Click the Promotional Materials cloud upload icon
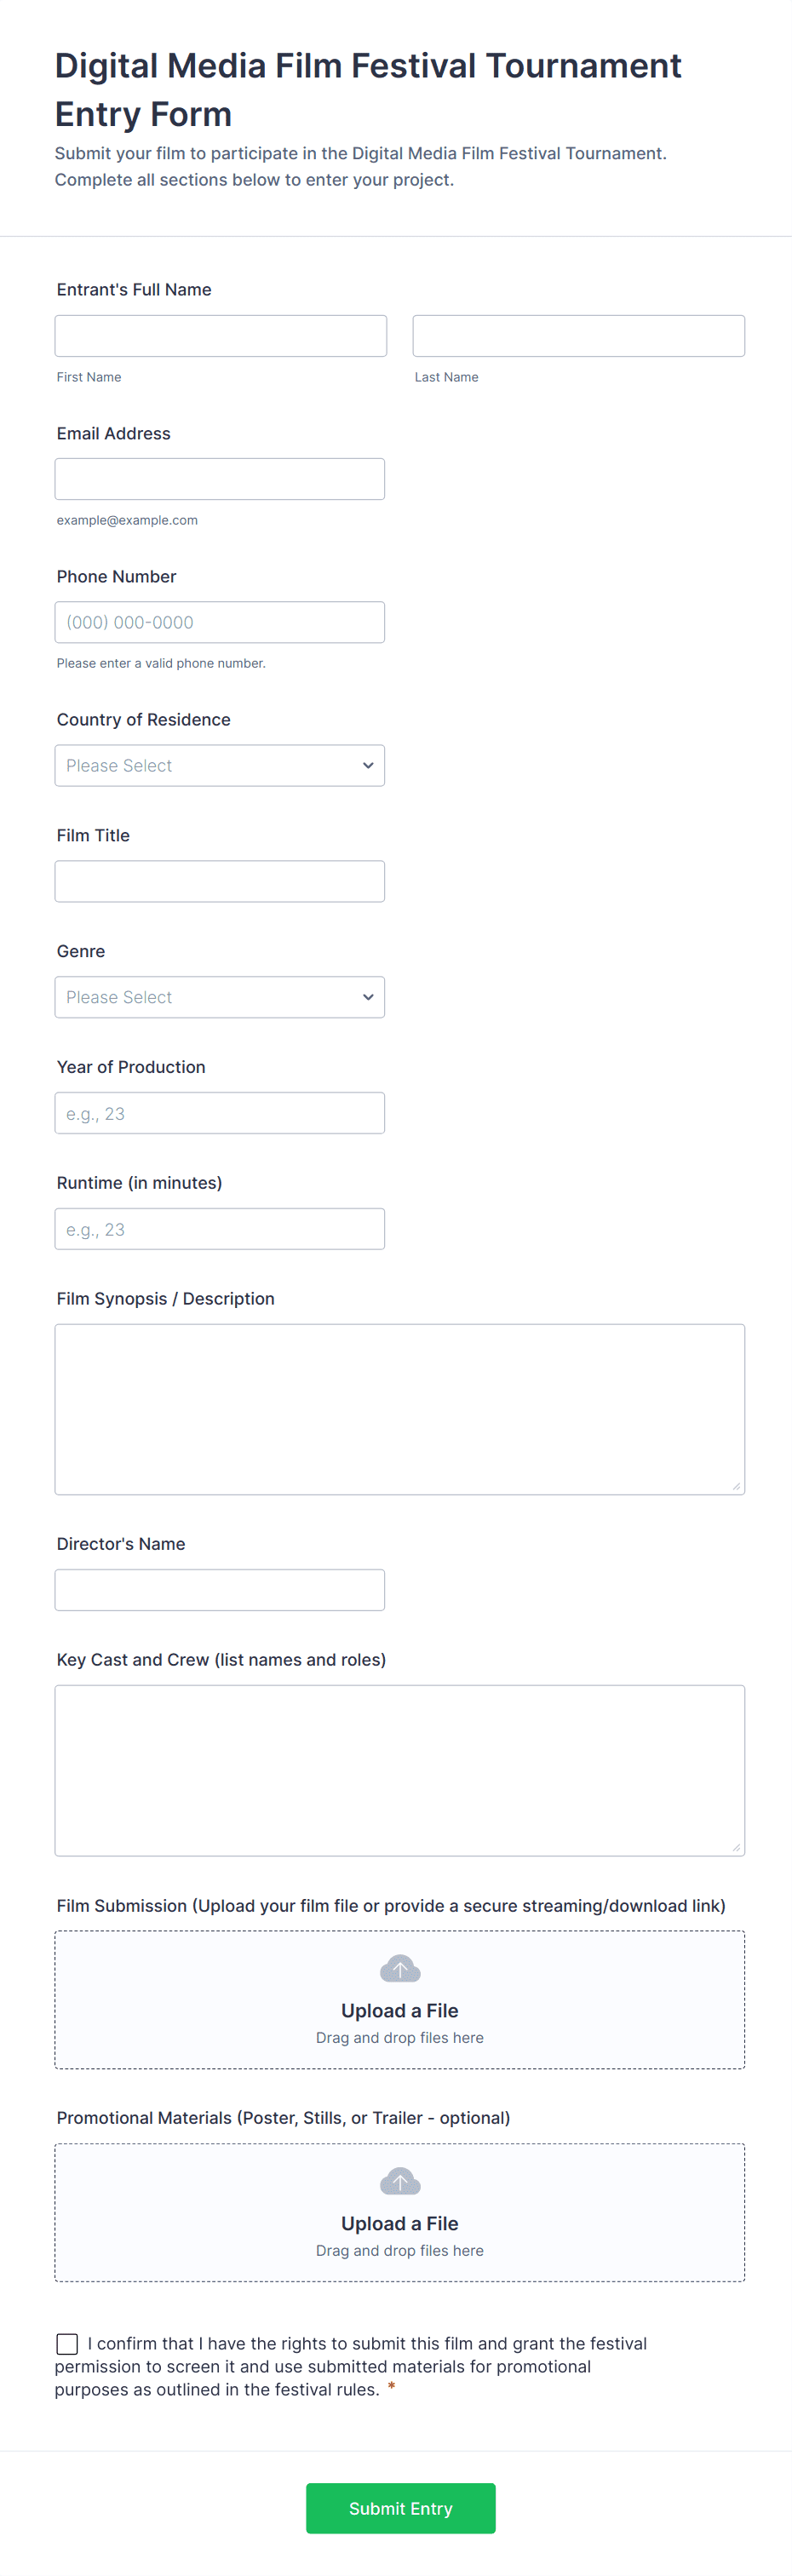 400,2181
